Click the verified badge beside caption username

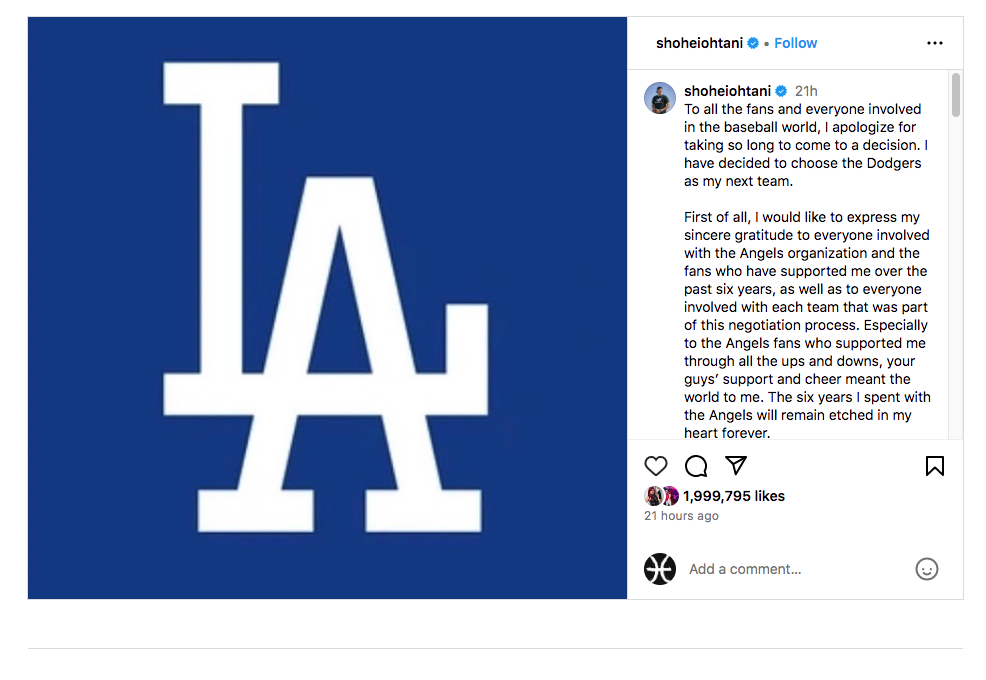pos(781,91)
